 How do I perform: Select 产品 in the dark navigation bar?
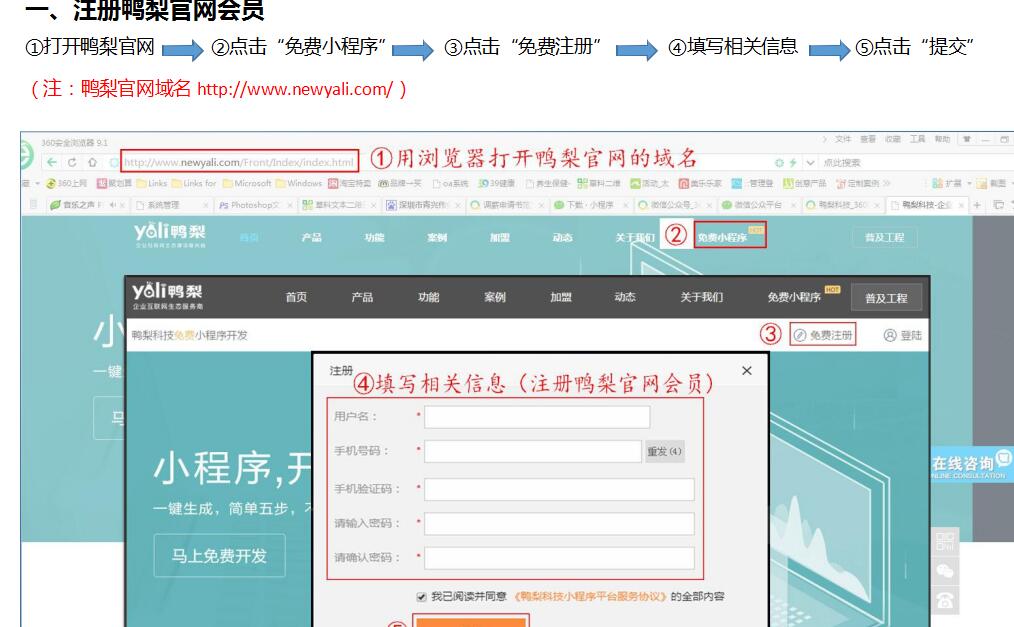tap(362, 297)
